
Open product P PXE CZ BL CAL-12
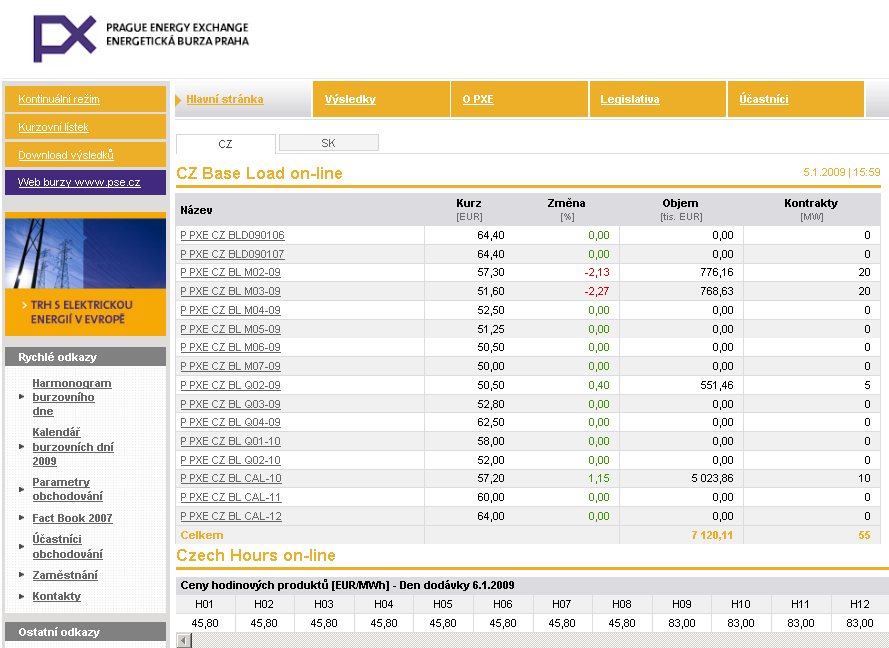pos(231,516)
